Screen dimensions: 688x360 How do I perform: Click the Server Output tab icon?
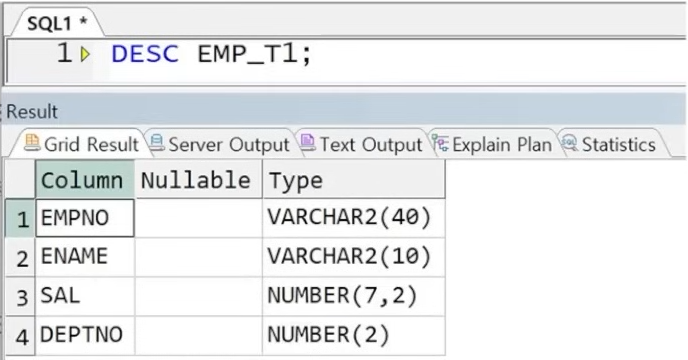coord(157,143)
